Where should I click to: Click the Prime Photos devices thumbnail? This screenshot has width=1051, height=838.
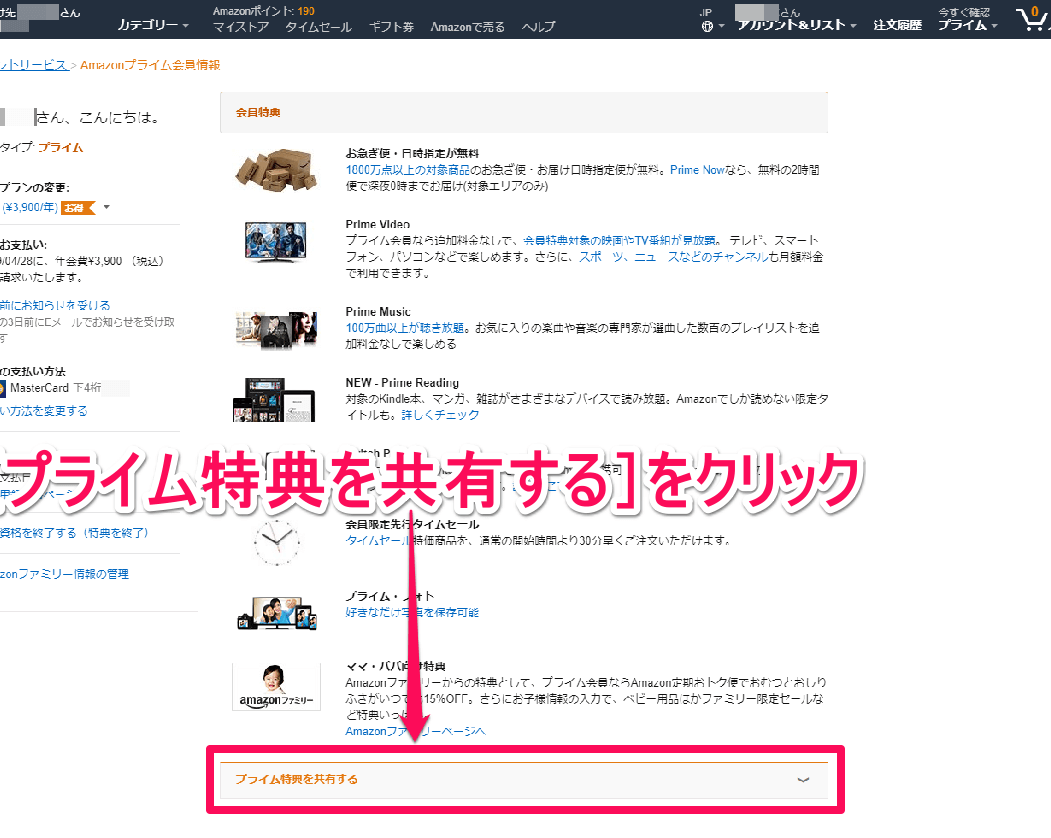pos(277,613)
